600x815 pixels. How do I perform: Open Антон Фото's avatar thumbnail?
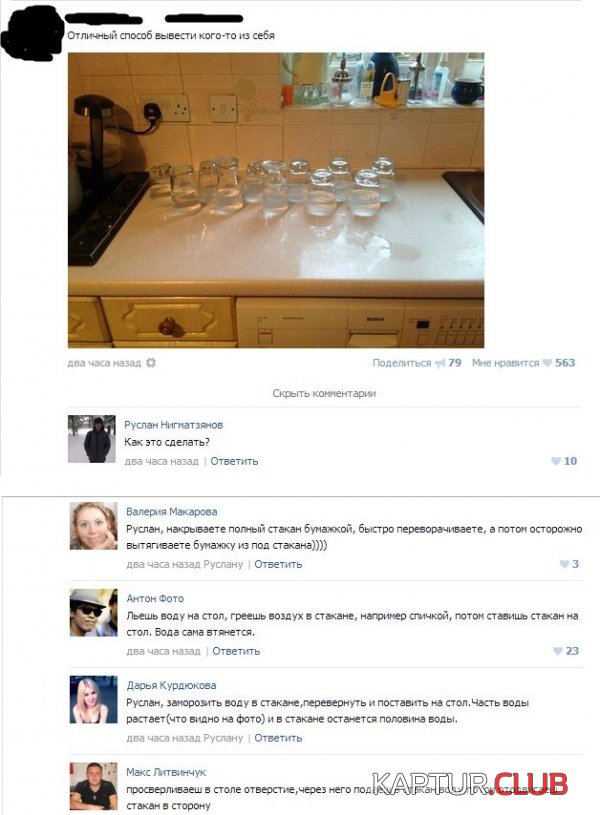click(94, 613)
